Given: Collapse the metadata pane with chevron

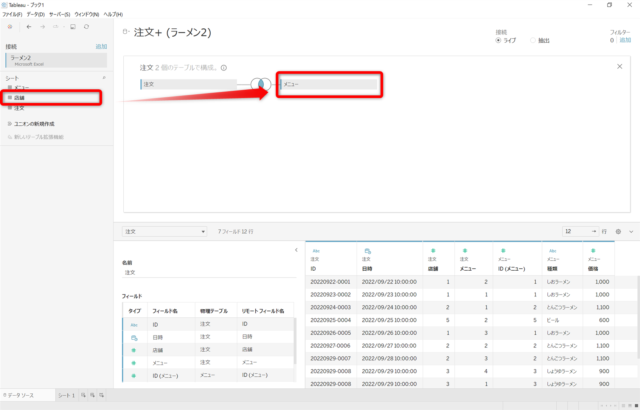Looking at the screenshot, I should tap(296, 250).
